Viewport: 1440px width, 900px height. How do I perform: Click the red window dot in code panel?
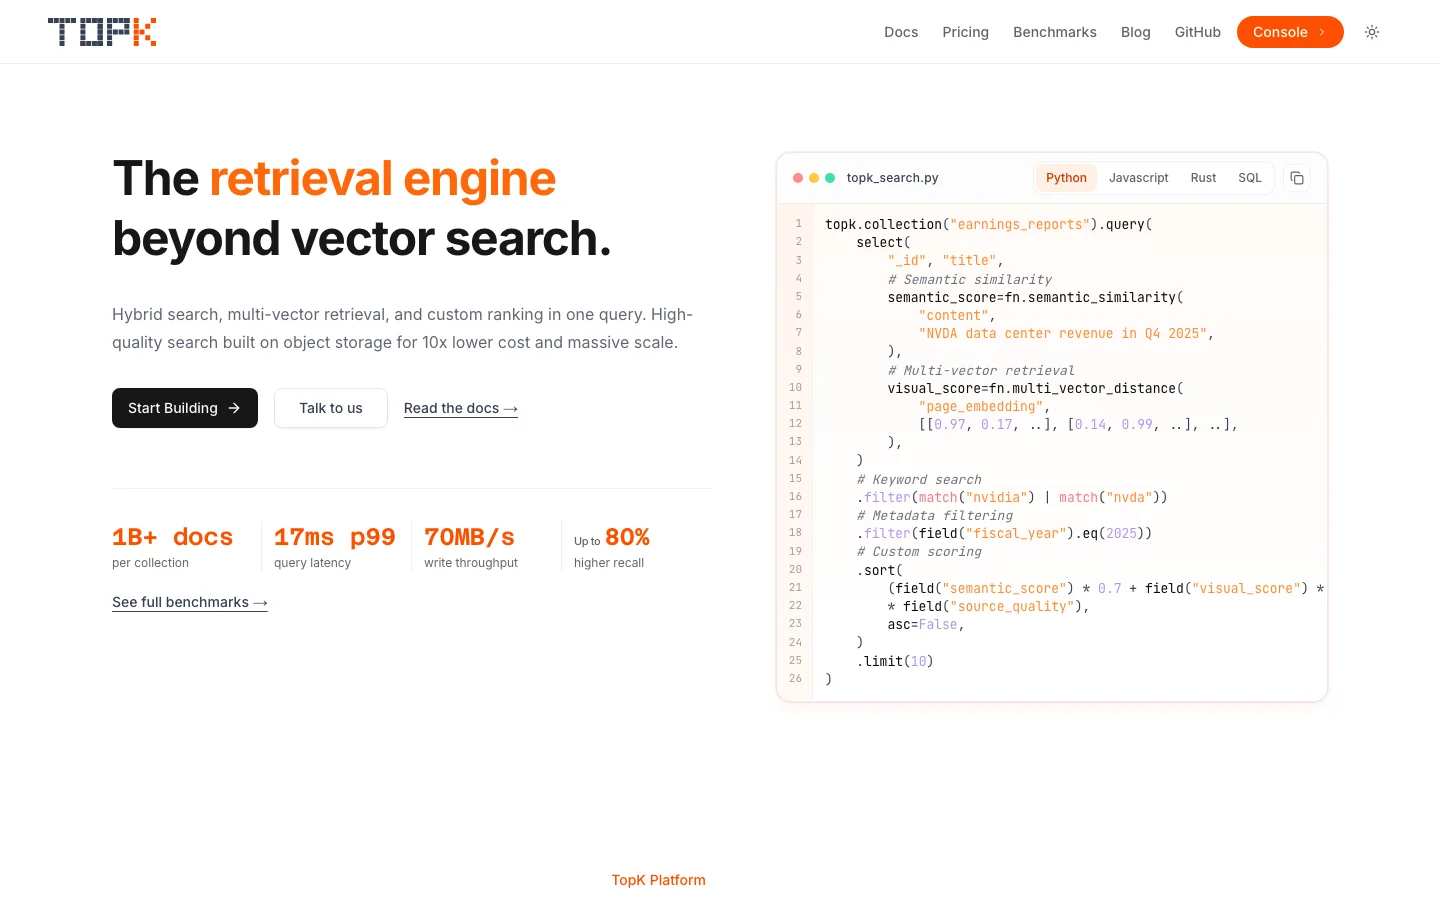[x=798, y=178]
